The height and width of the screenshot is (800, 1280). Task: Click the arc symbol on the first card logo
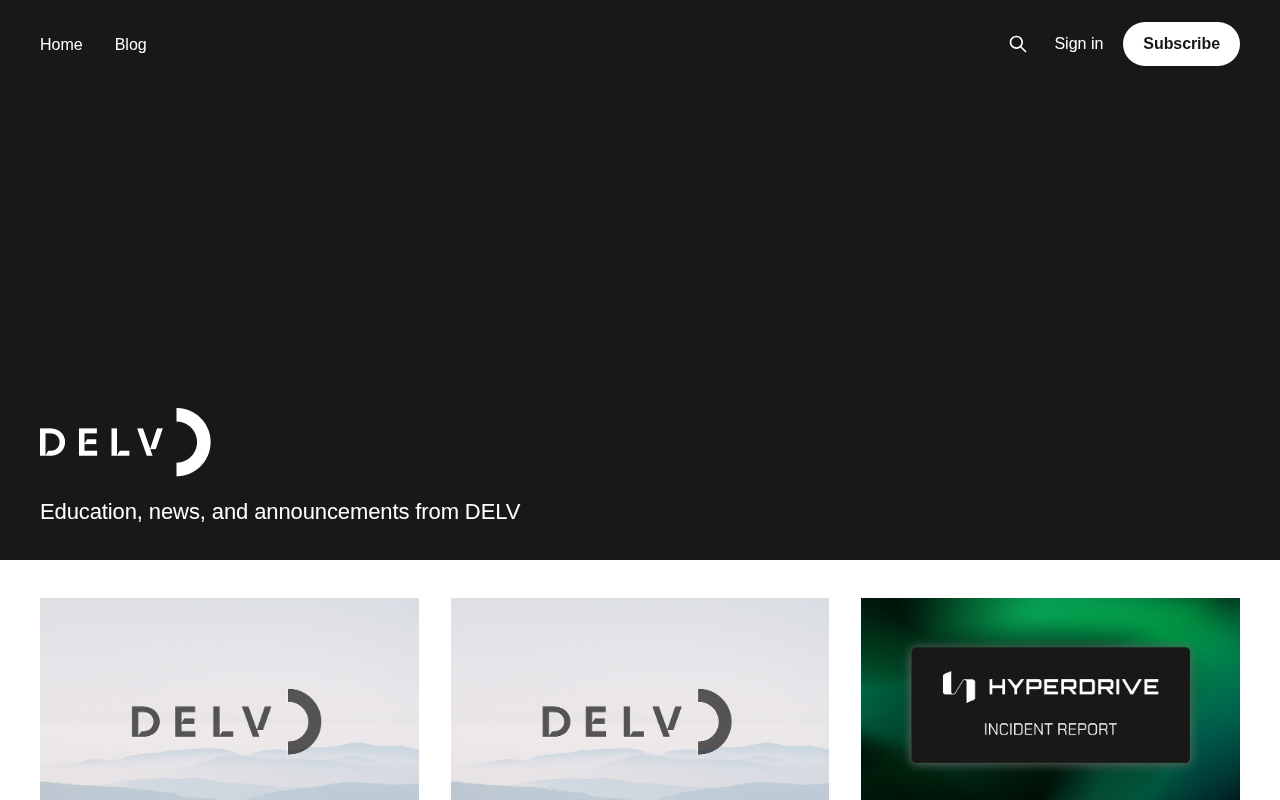[305, 721]
